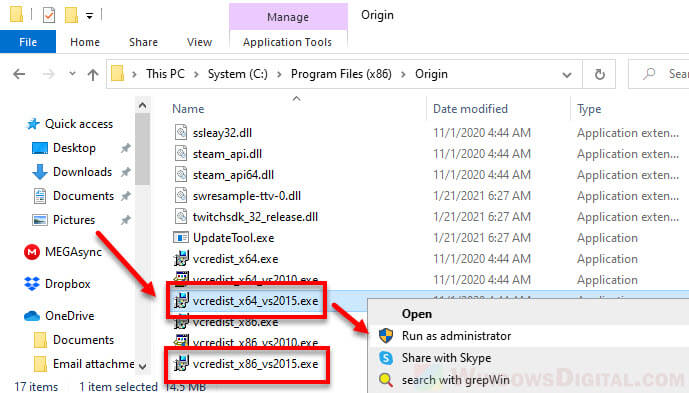
Task: Go up one folder level
Action: click(x=93, y=74)
